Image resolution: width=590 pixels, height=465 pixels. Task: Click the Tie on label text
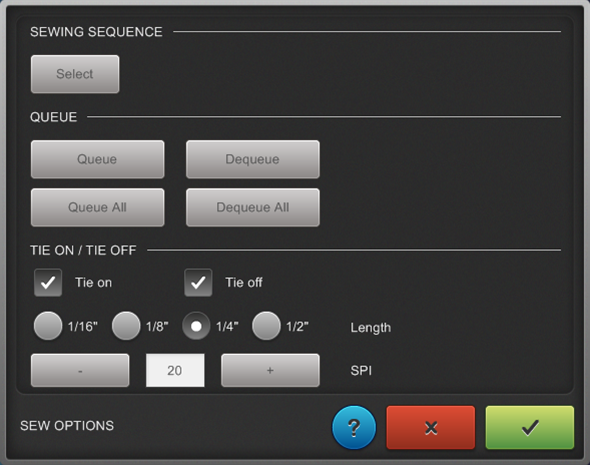[x=93, y=283]
